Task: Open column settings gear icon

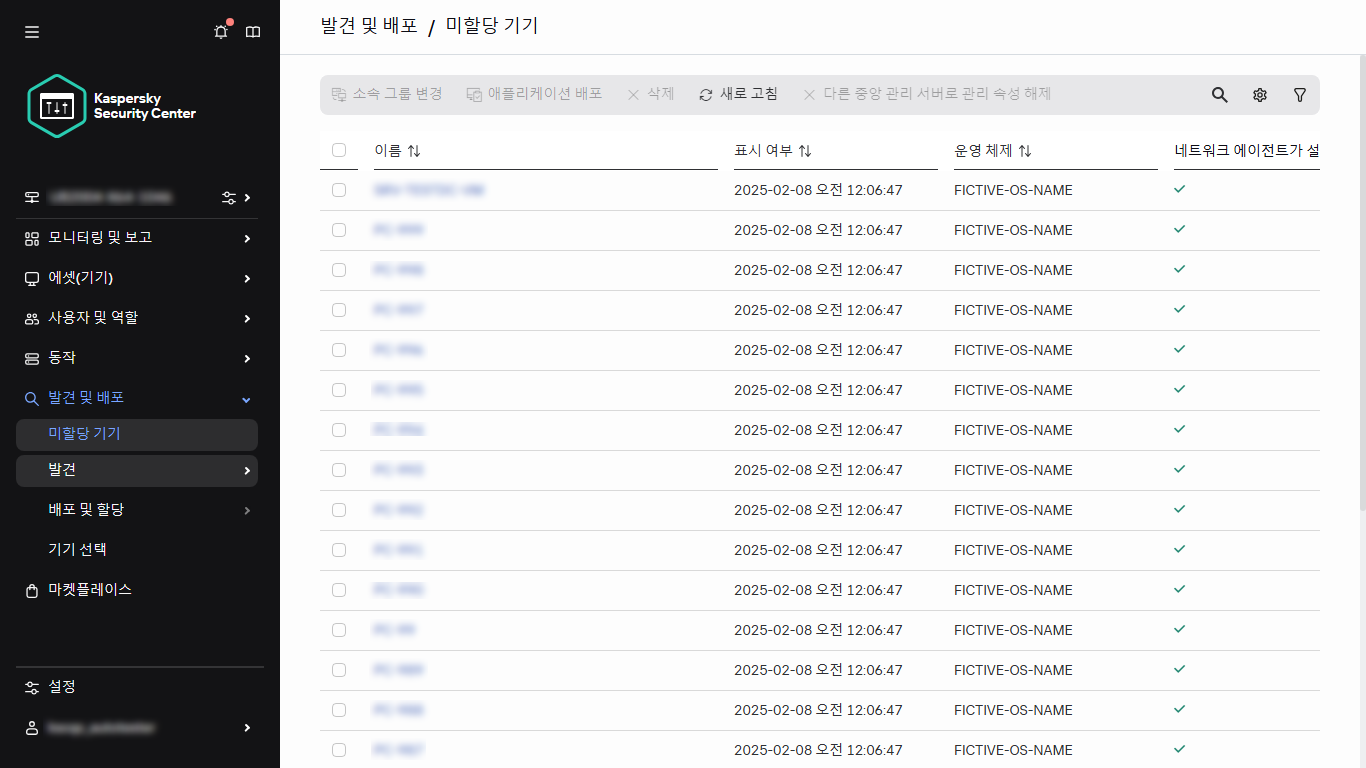Action: pos(1259,95)
